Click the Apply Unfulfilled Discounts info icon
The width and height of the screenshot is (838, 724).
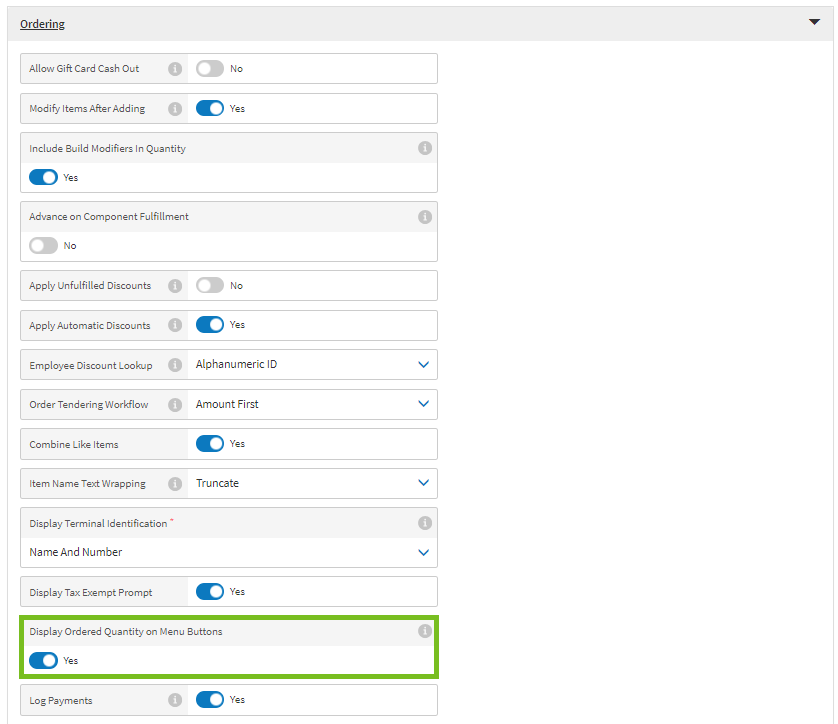coord(175,285)
